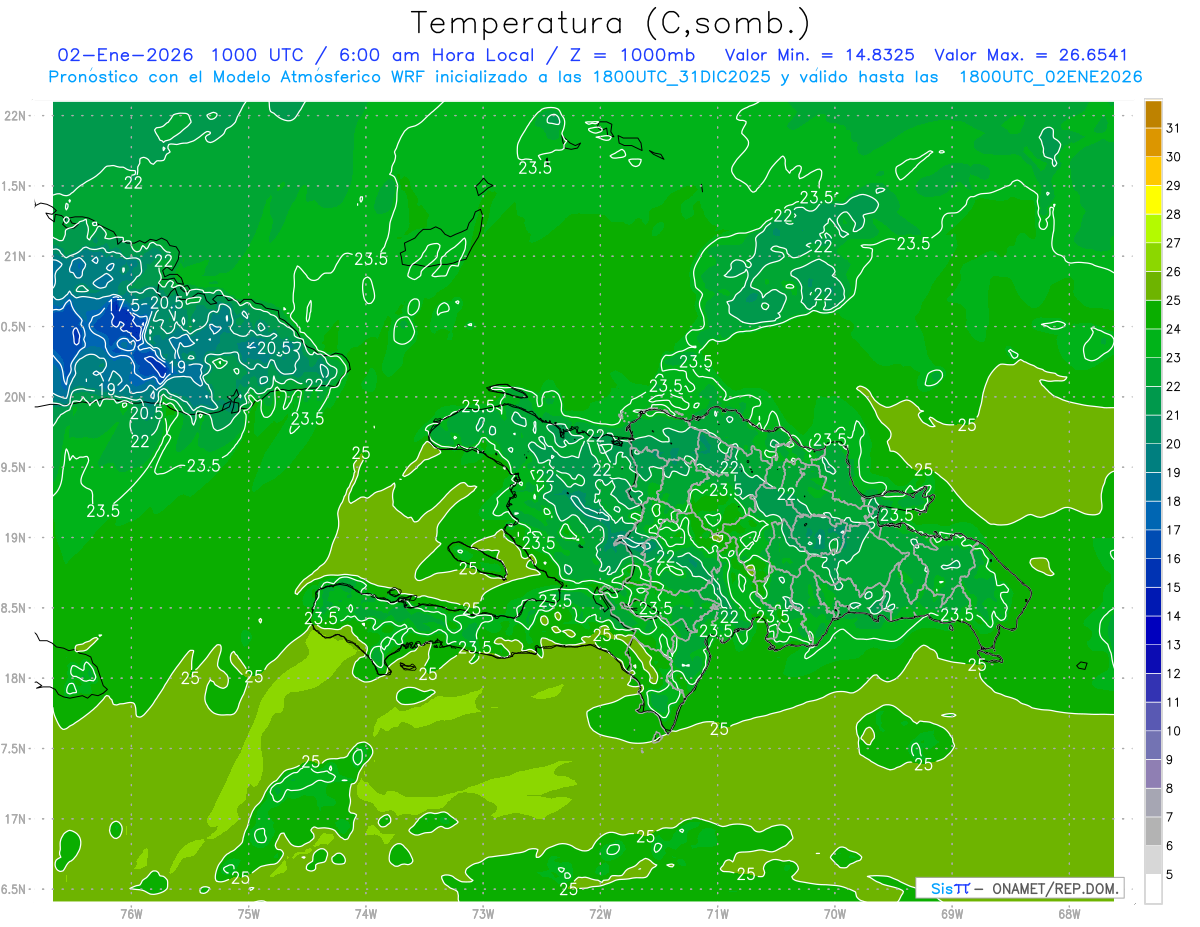
Task: Click the 73W longitude axis label
Action: [x=483, y=914]
